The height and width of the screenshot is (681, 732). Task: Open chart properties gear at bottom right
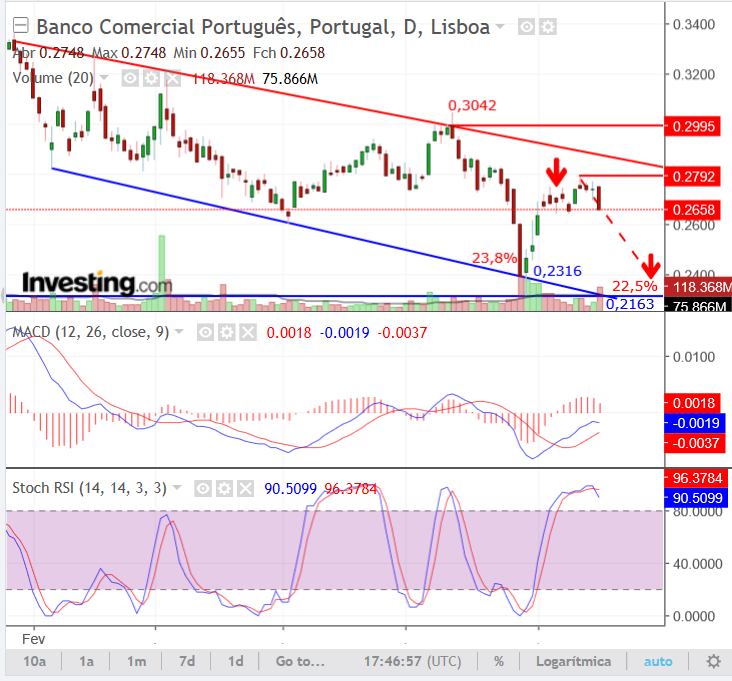(x=713, y=661)
